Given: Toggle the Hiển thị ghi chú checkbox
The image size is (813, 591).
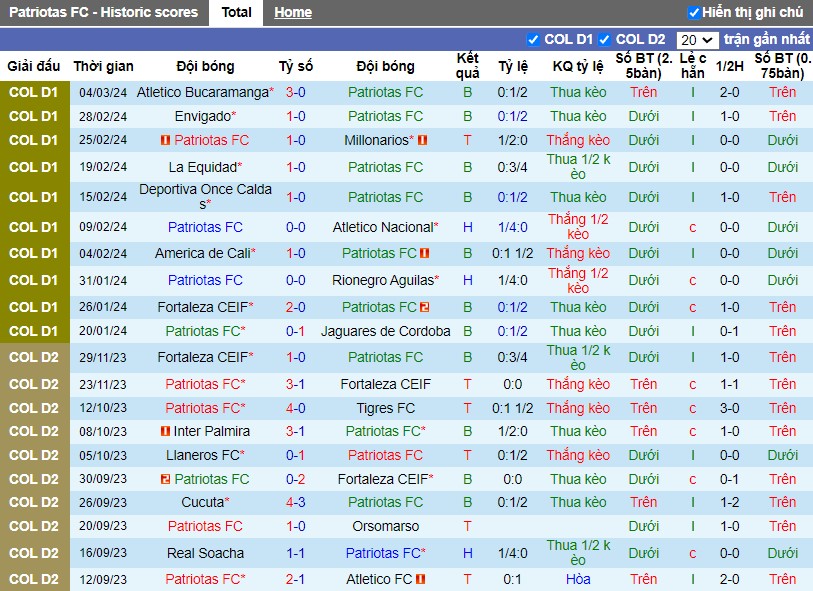Looking at the screenshot, I should [693, 12].
